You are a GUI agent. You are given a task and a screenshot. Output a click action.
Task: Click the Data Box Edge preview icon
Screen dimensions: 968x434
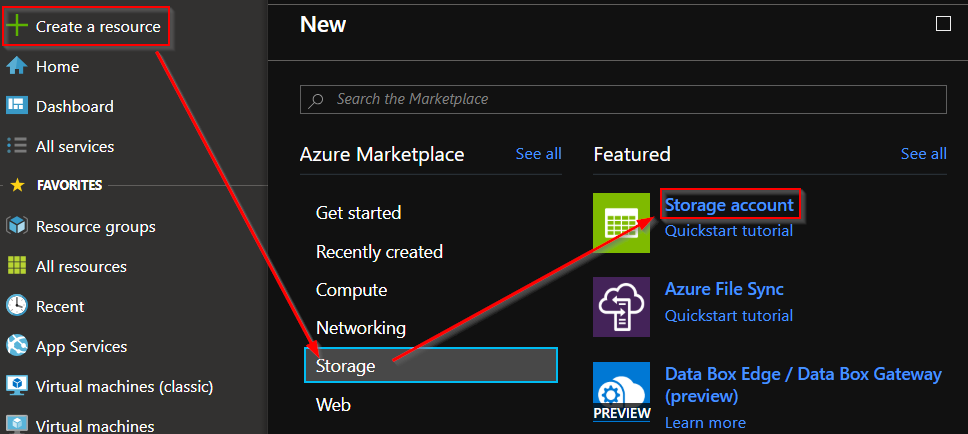(x=621, y=391)
